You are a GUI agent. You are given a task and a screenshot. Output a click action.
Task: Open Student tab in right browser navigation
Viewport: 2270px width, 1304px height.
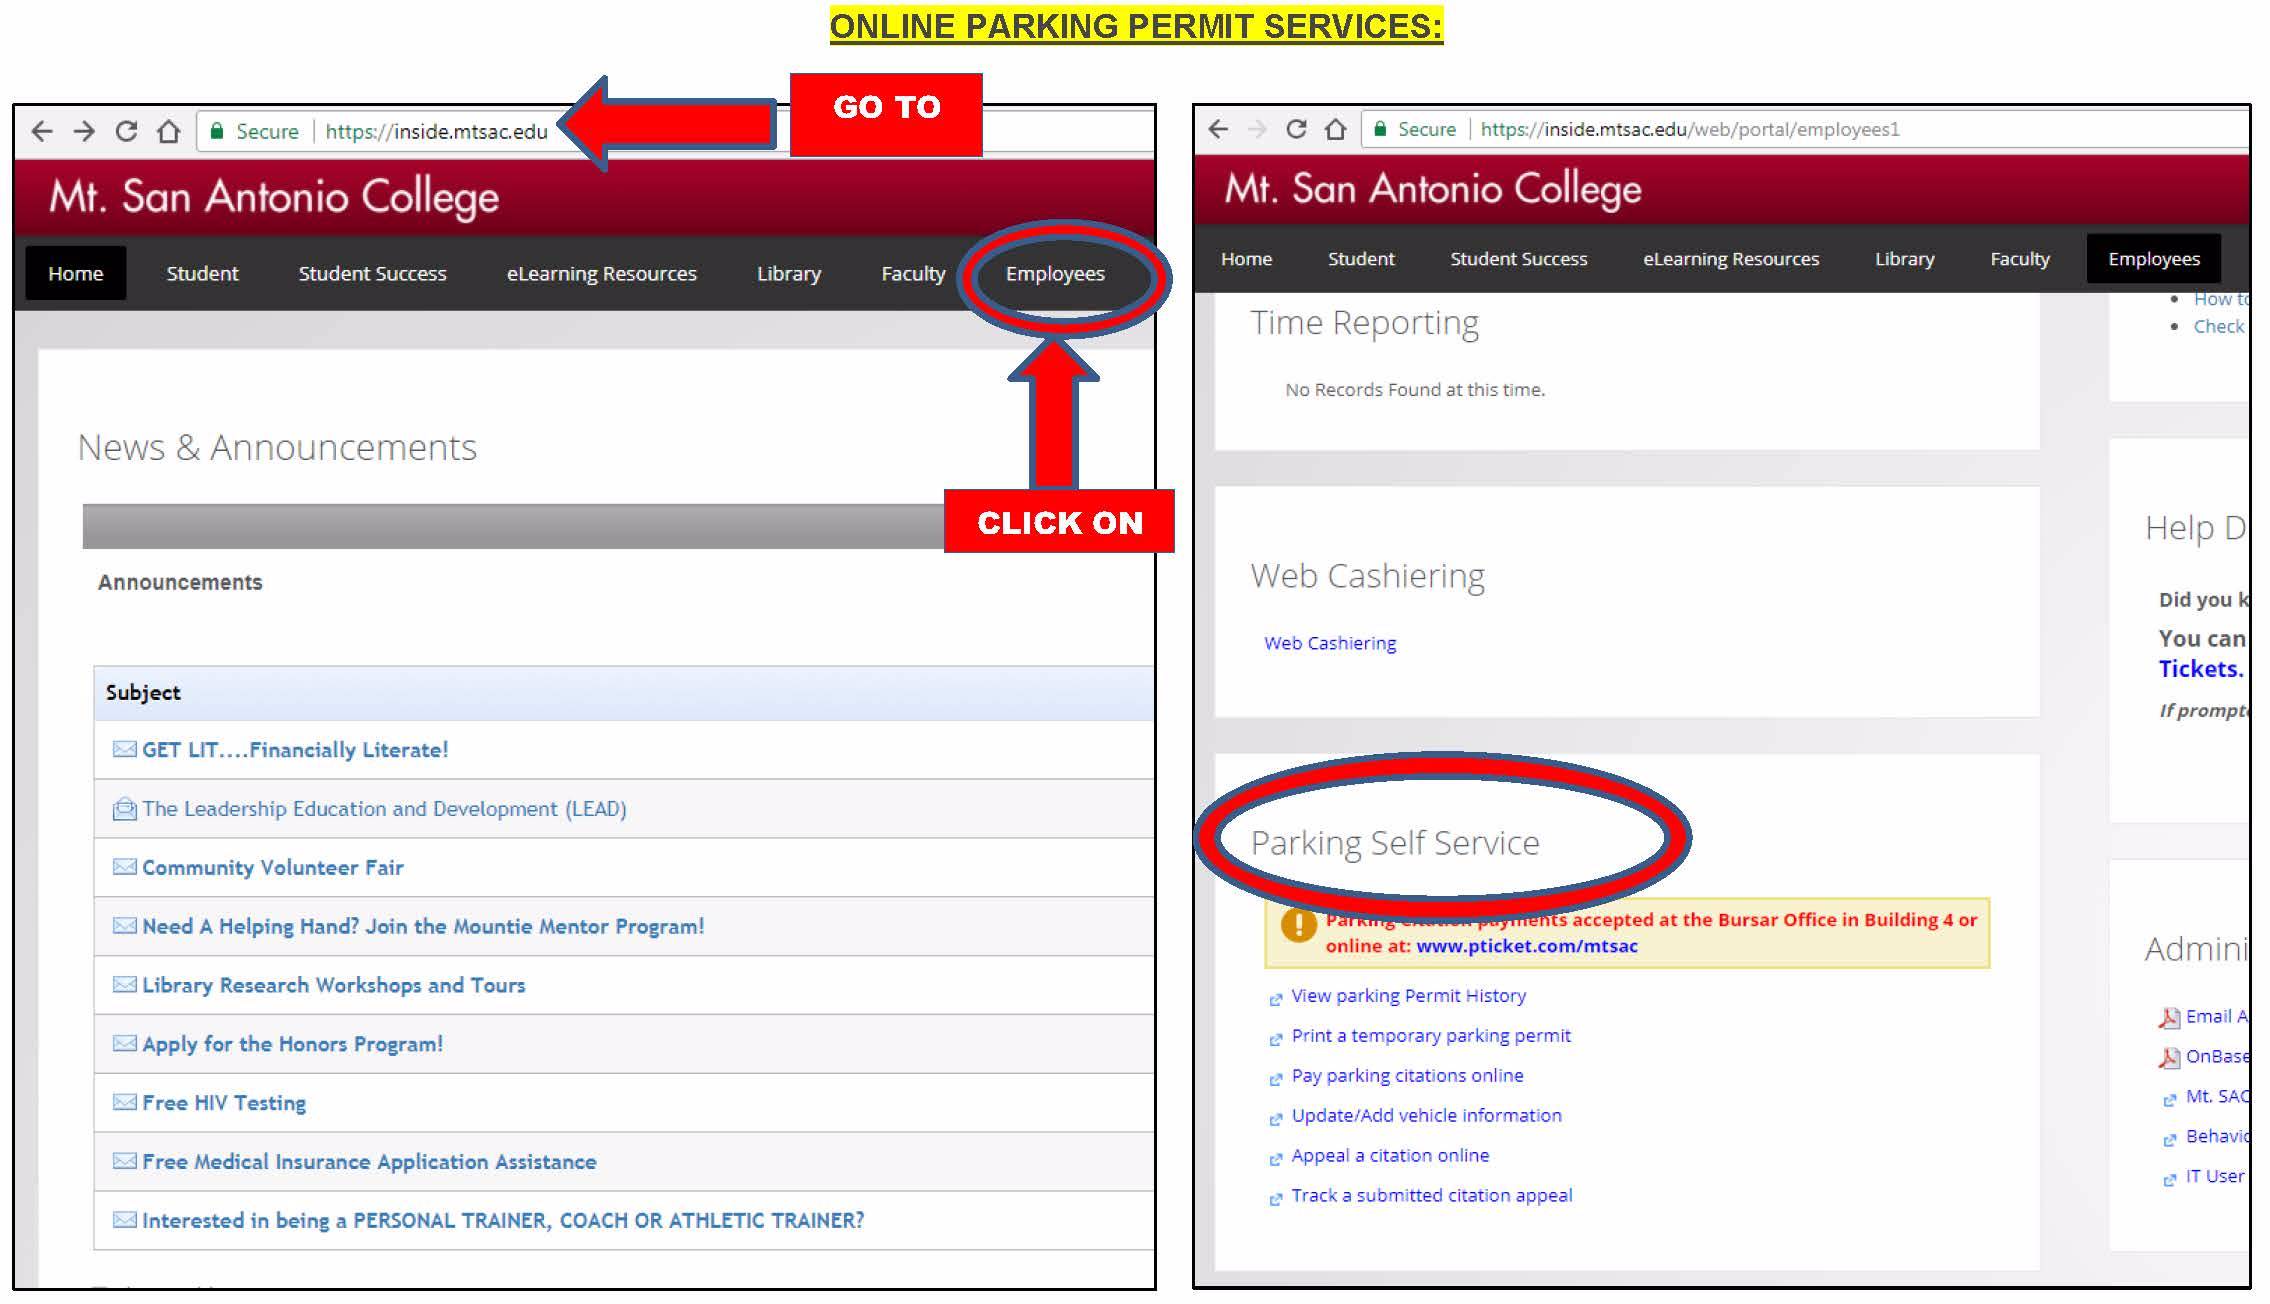pyautogui.click(x=1361, y=258)
